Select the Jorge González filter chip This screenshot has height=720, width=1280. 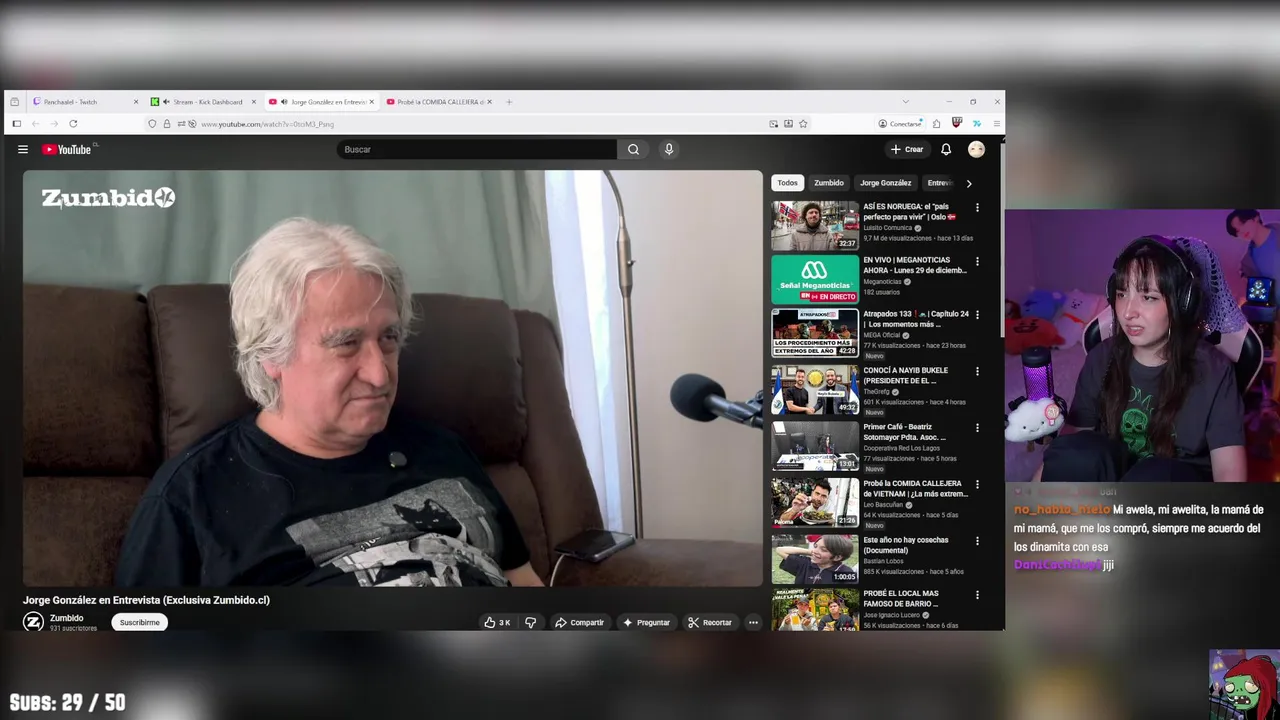886,183
